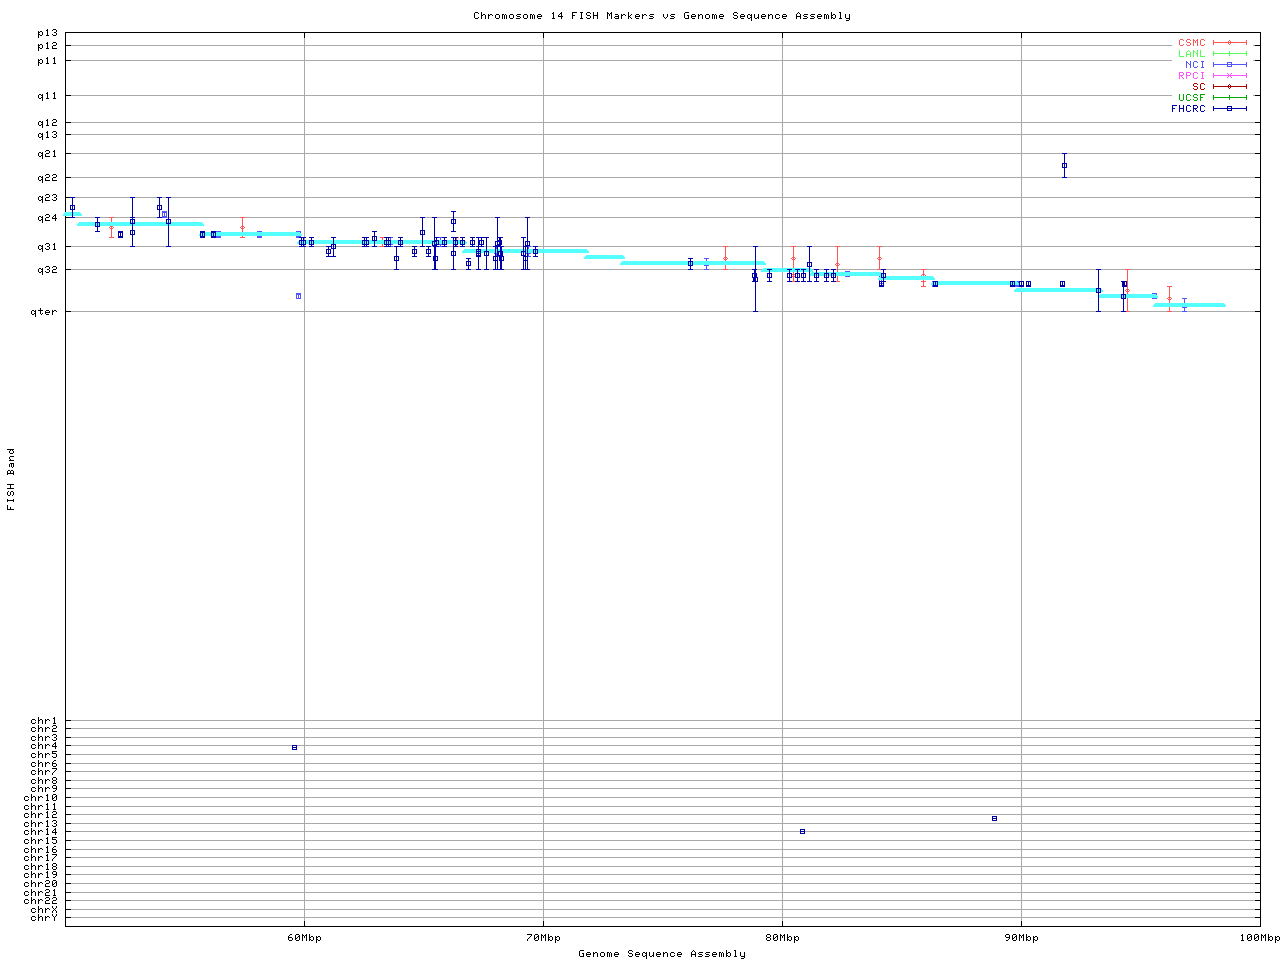Select the data point on the chr4 row

tap(294, 747)
